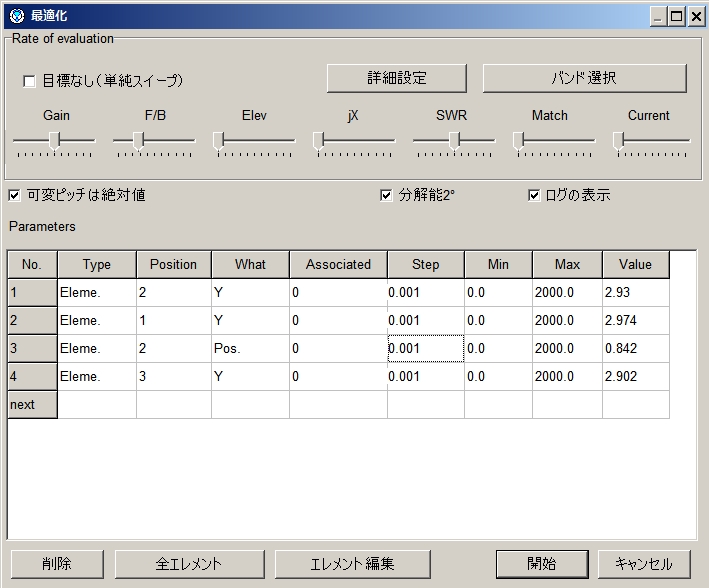Click the Min cell 0.0 in row 4

coord(498,377)
